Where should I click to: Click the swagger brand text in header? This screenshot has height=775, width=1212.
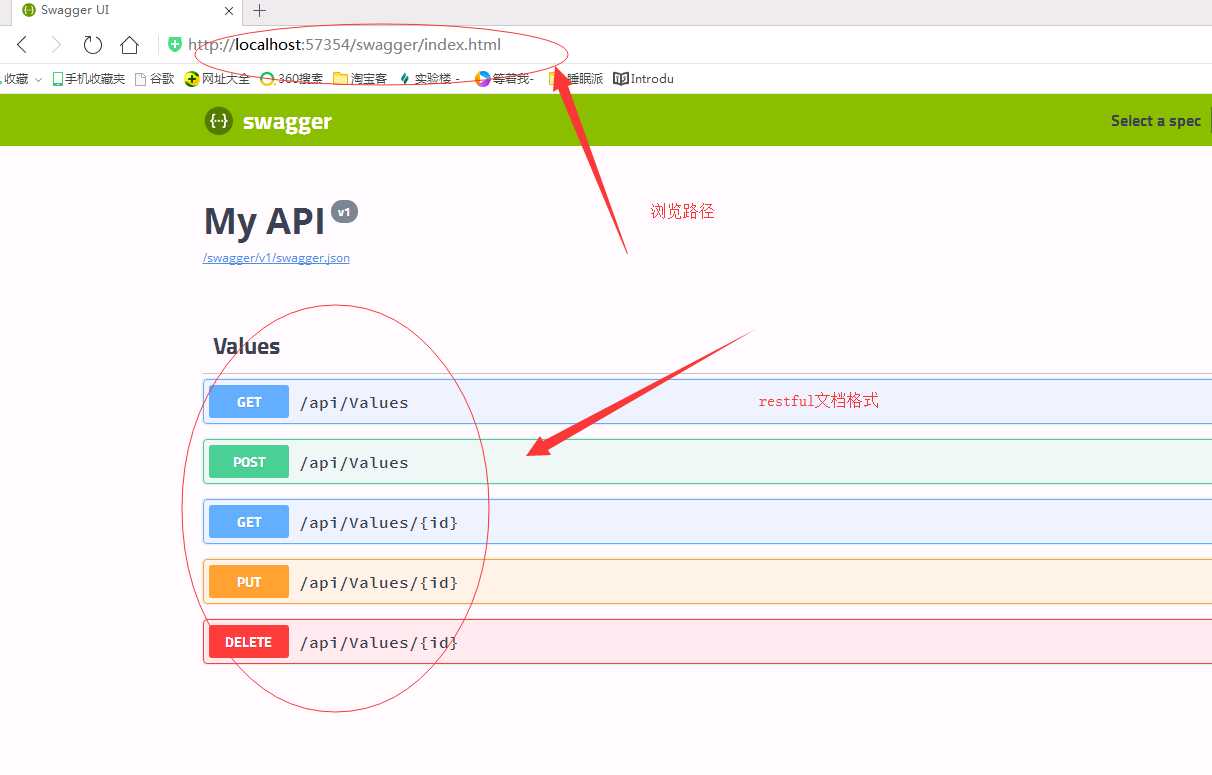tap(287, 121)
